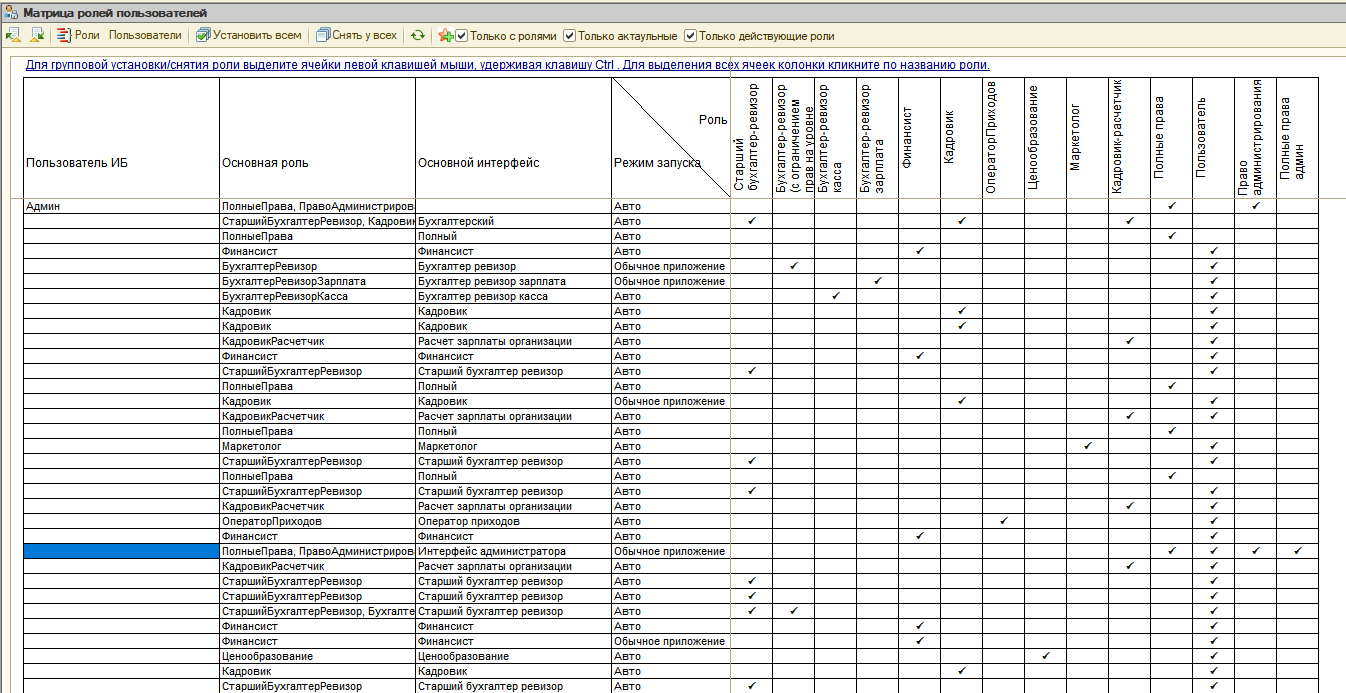Viewport: 1346px width, 693px height.
Task: Click the Снять у всех button
Action: [x=356, y=35]
